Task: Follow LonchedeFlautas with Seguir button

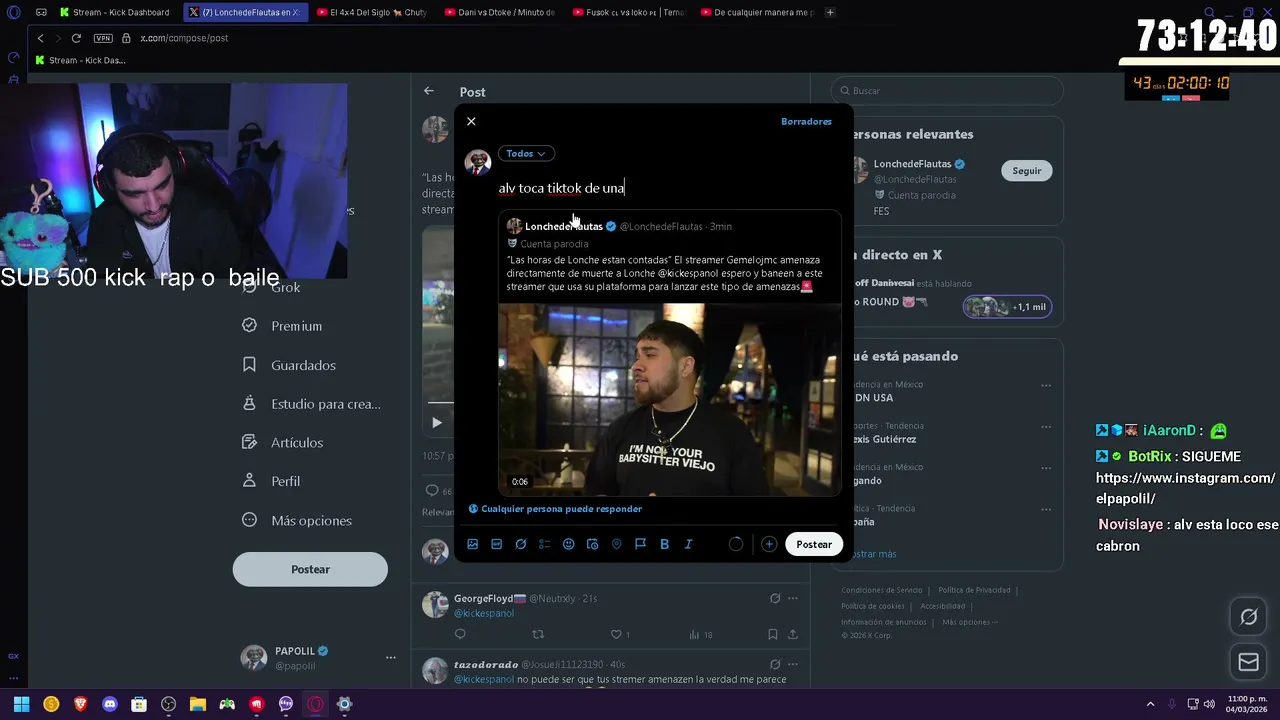Action: click(x=1027, y=171)
